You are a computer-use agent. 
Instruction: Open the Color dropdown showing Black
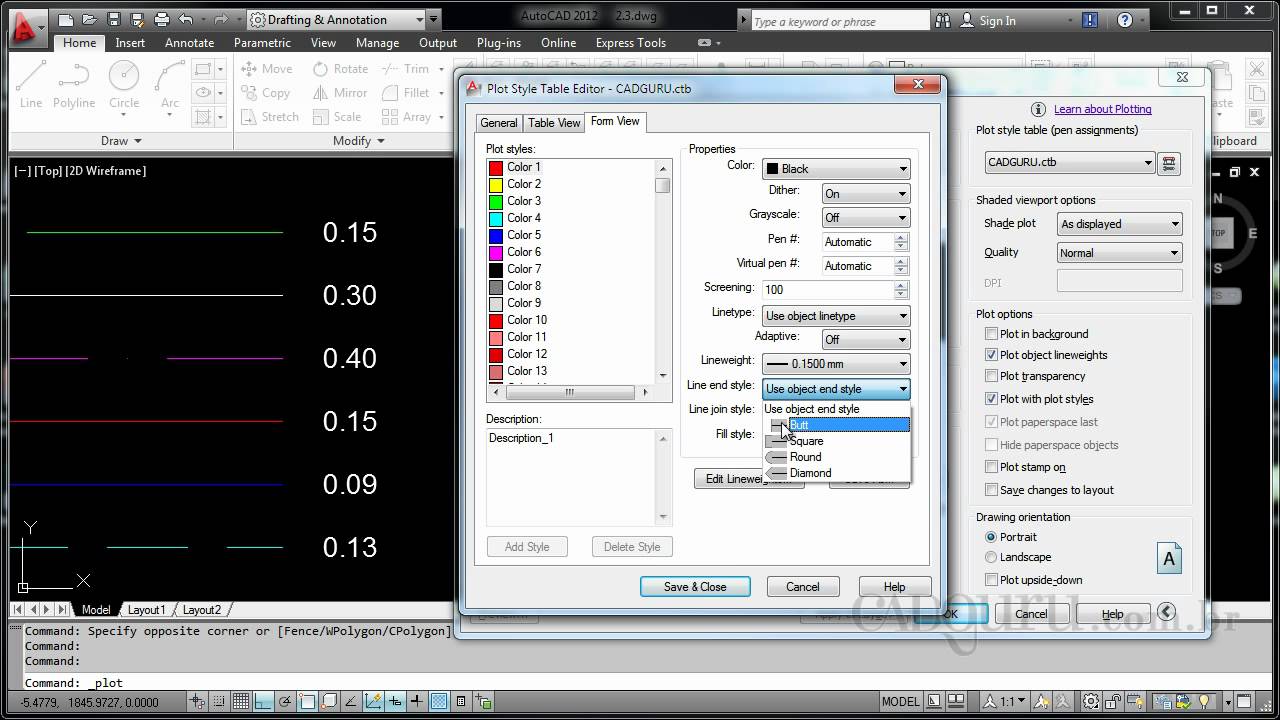pyautogui.click(x=836, y=169)
